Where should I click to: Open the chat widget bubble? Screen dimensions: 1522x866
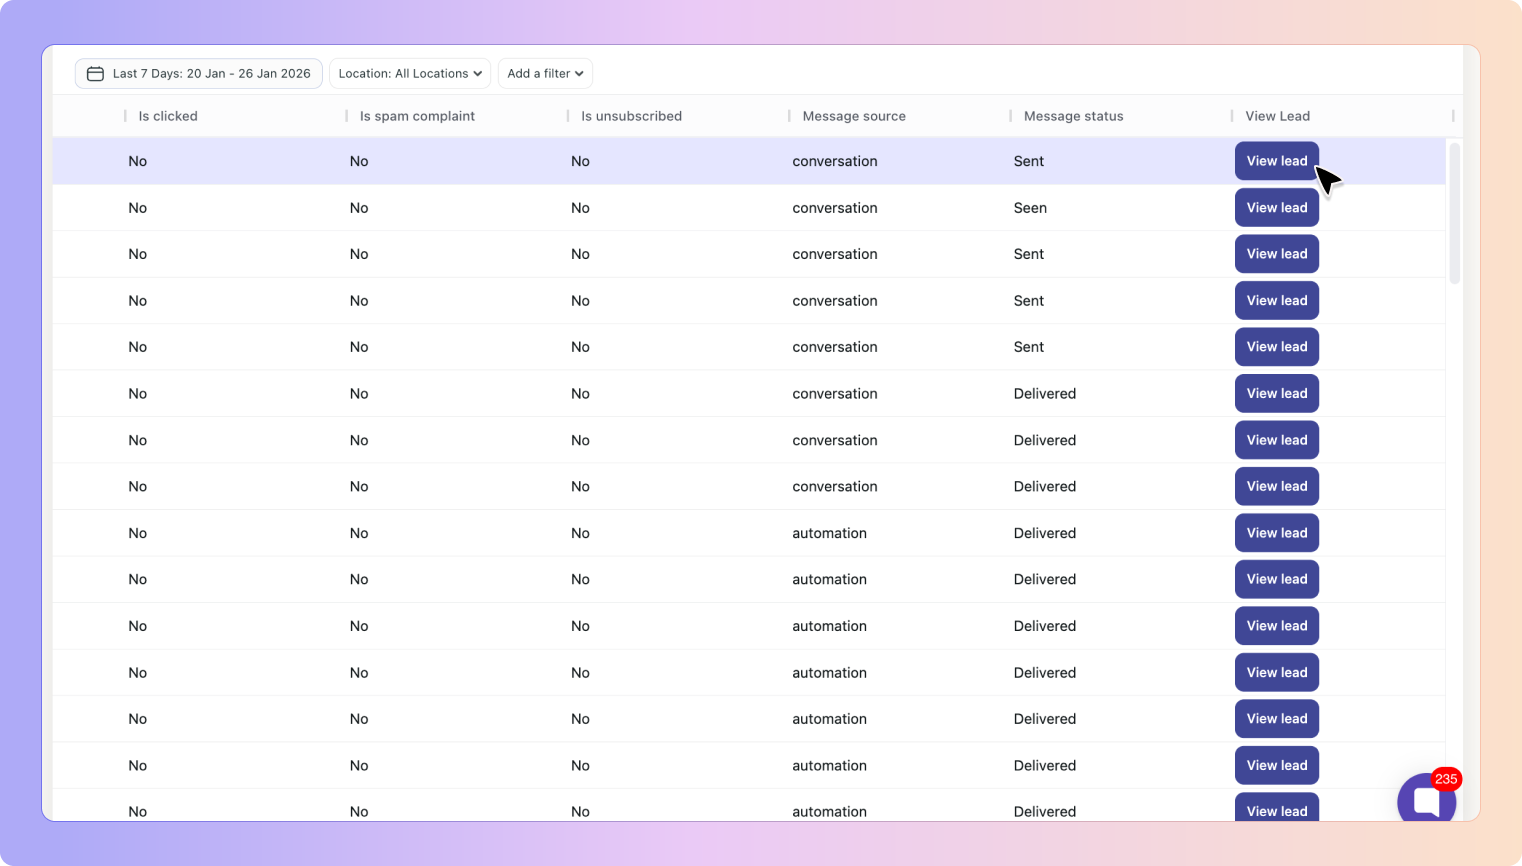[x=1425, y=801]
